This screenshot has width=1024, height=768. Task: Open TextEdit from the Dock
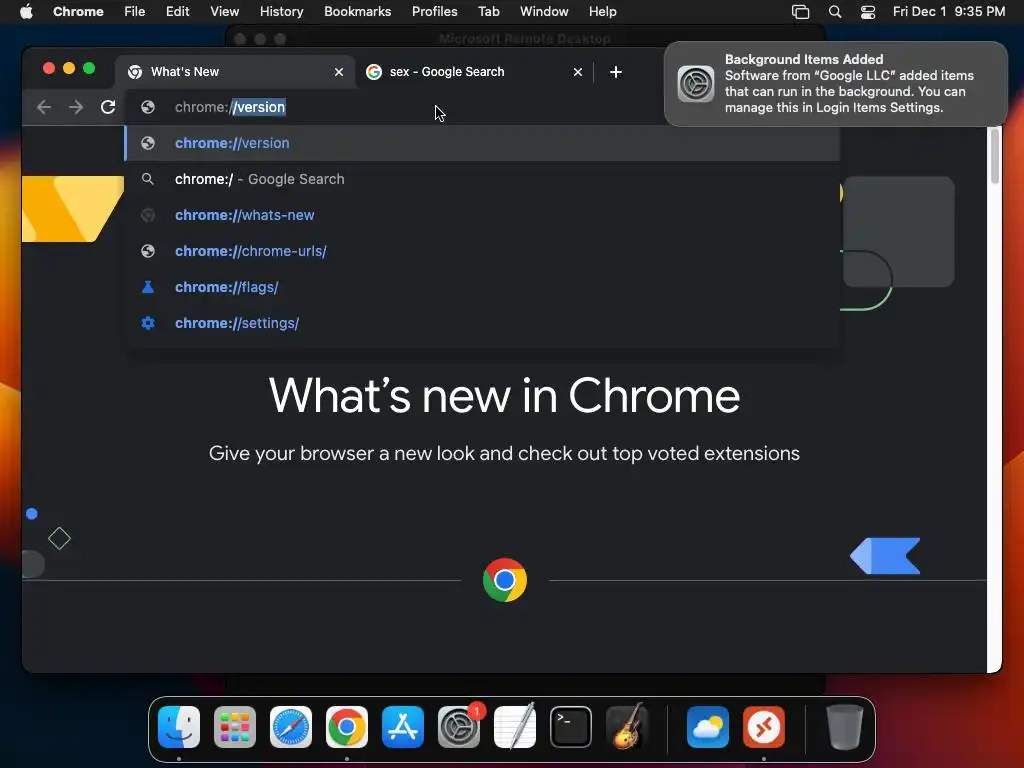point(515,727)
